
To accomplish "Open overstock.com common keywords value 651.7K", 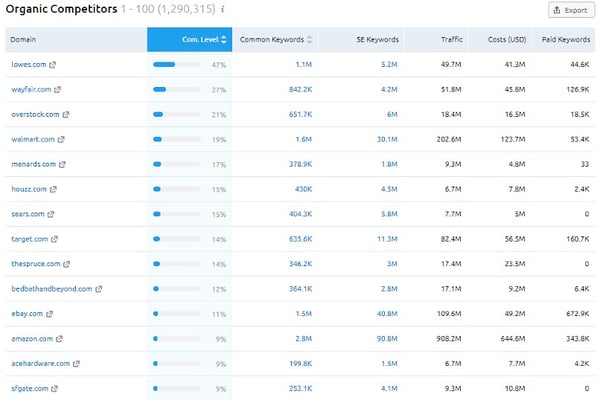I will [x=300, y=114].
